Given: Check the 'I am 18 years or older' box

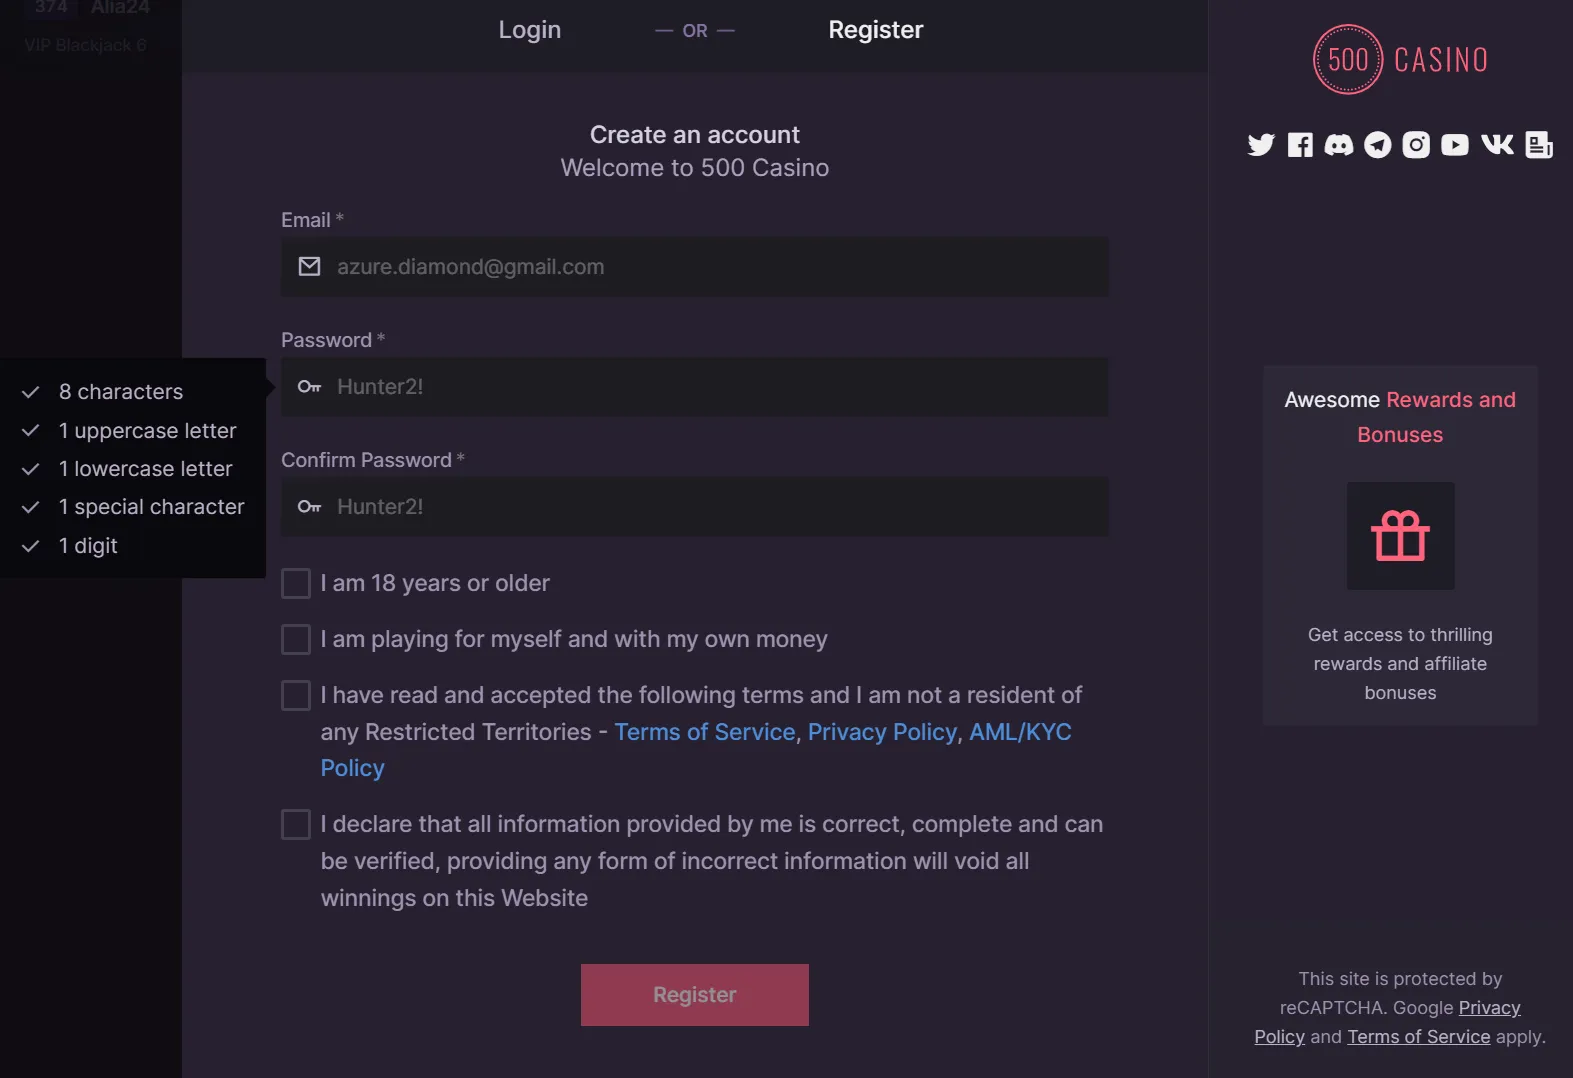Looking at the screenshot, I should pyautogui.click(x=296, y=583).
